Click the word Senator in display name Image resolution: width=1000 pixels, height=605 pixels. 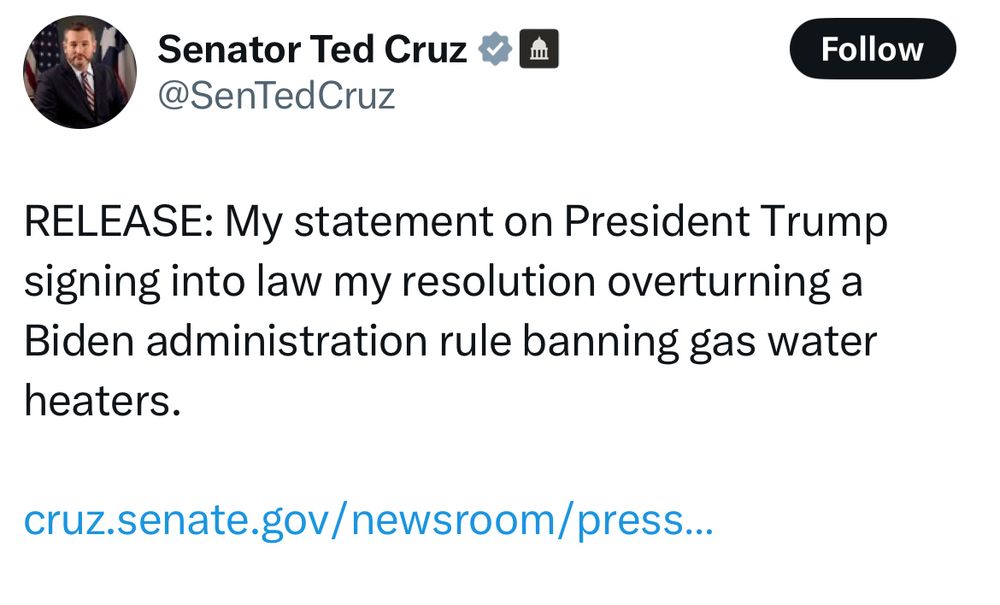pos(229,49)
